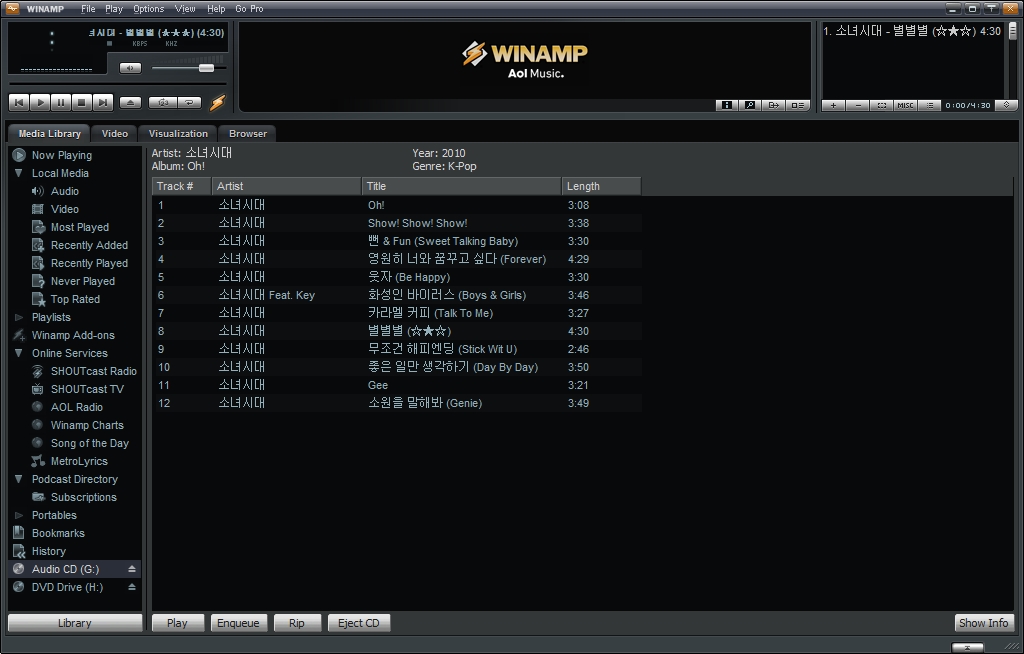This screenshot has width=1024, height=654.
Task: Open the playlist MISC menu
Action: pyautogui.click(x=905, y=105)
